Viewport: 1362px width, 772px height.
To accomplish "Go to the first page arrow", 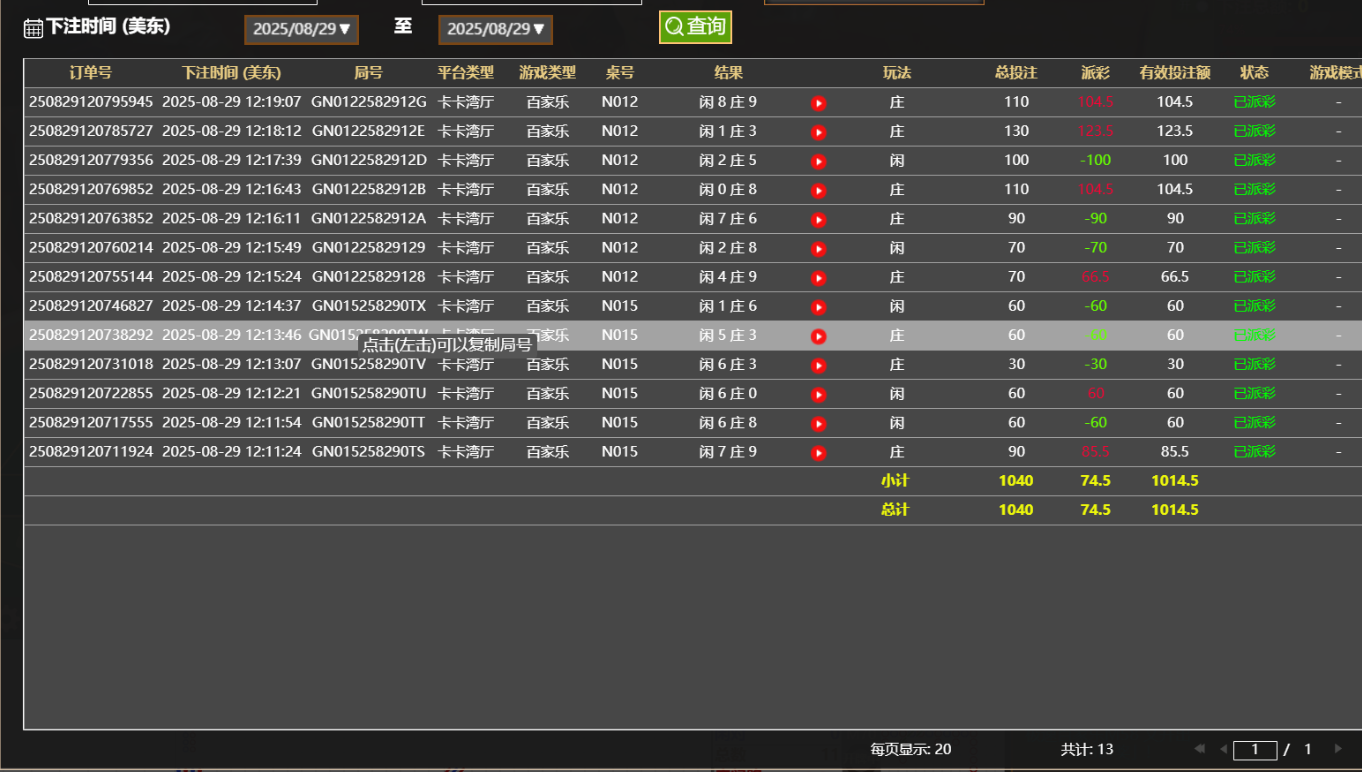I will click(1200, 749).
